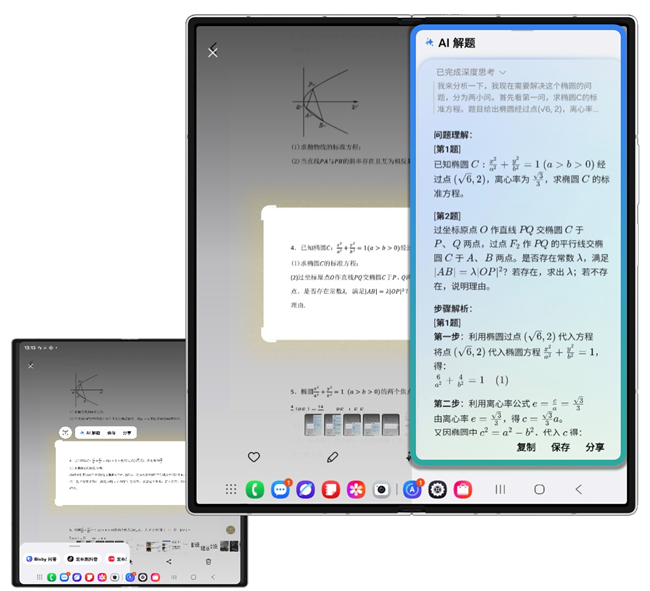
Task: Tap the share icon on small device
Action: [169, 562]
